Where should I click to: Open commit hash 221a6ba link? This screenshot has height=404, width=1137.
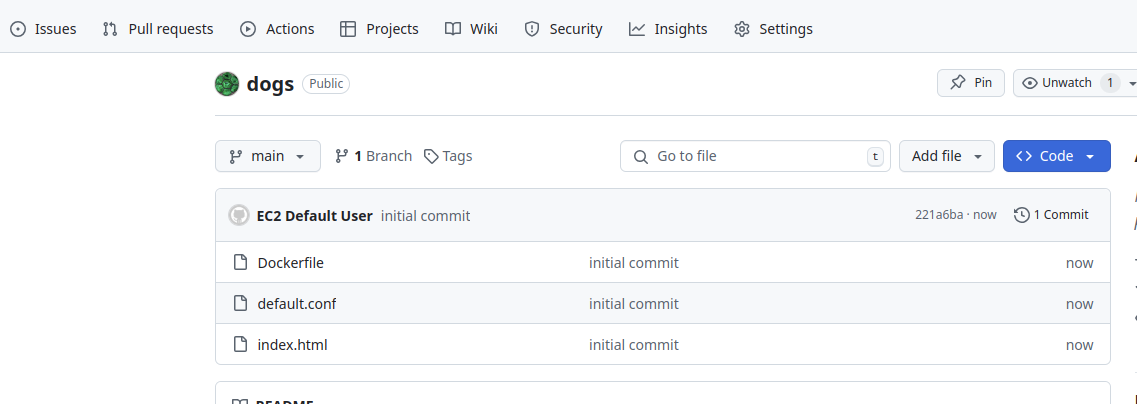pos(939,215)
